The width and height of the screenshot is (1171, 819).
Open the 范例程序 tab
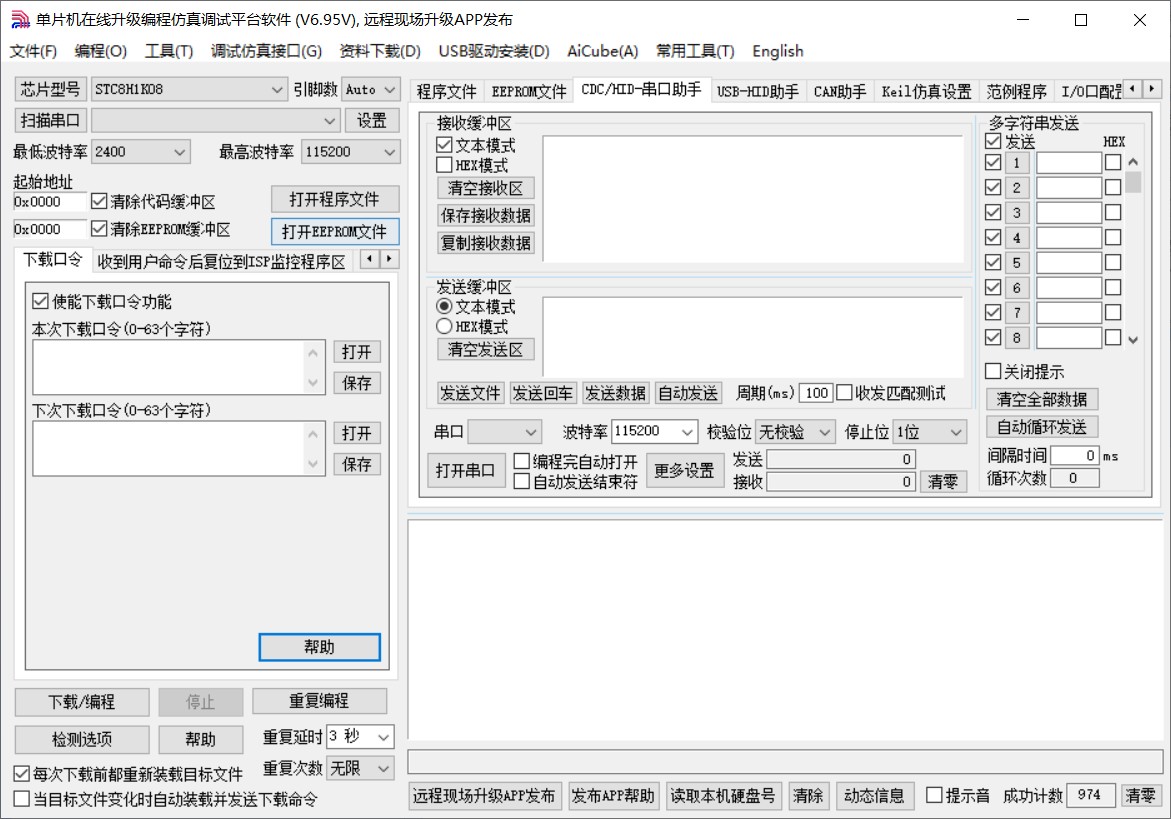1015,90
